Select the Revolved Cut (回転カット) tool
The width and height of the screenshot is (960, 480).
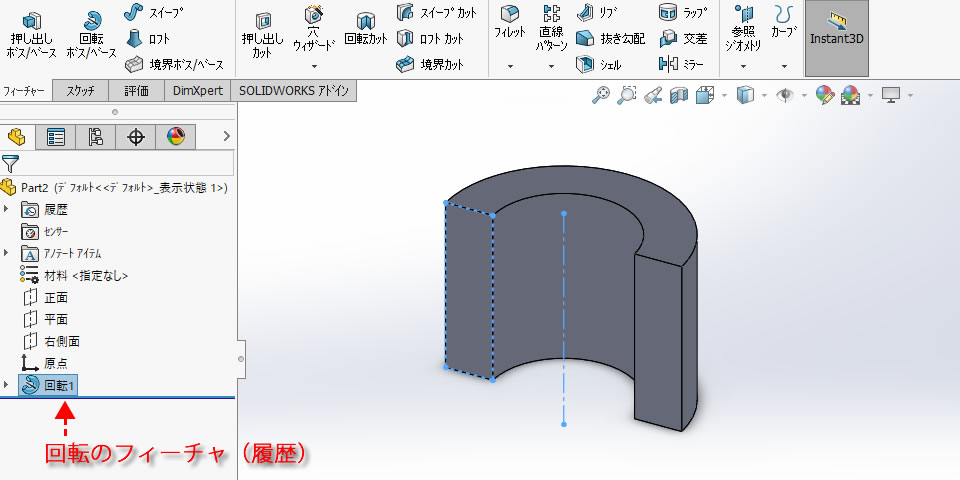[366, 31]
